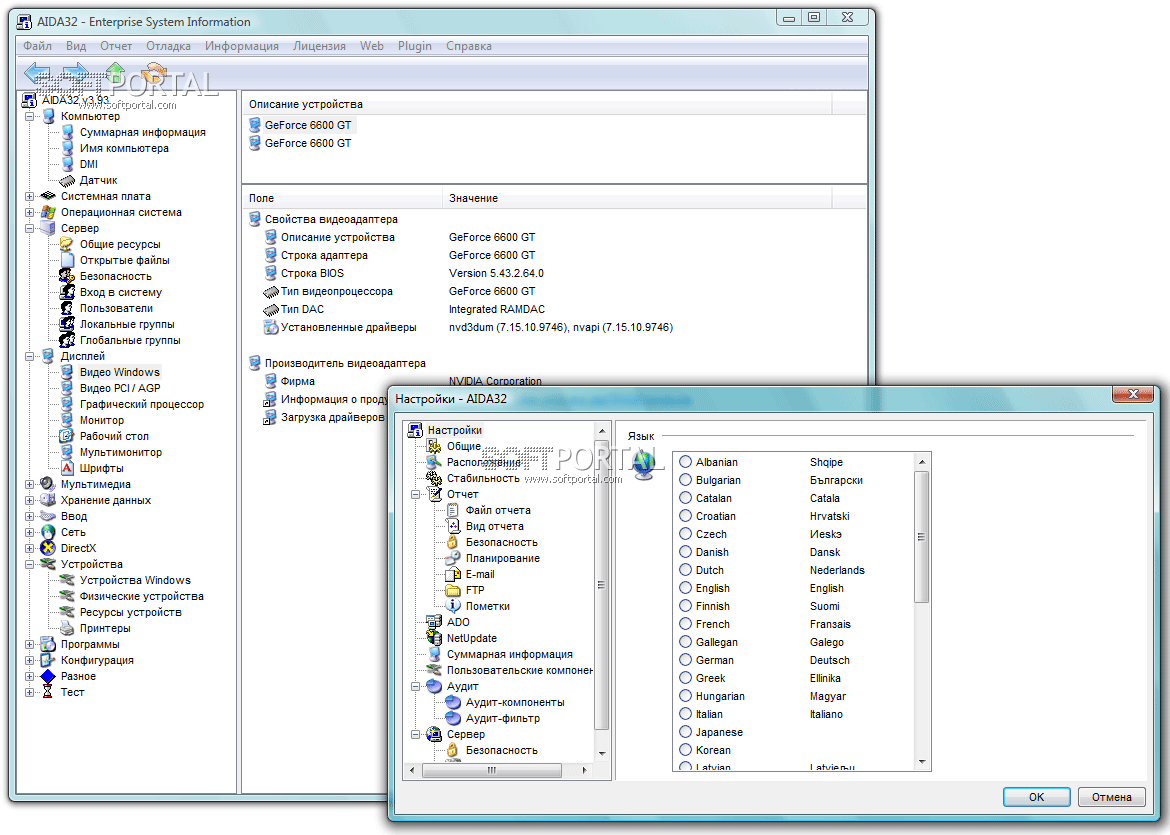1170x835 pixels.
Task: Click the language list down arrow
Action: click(922, 762)
